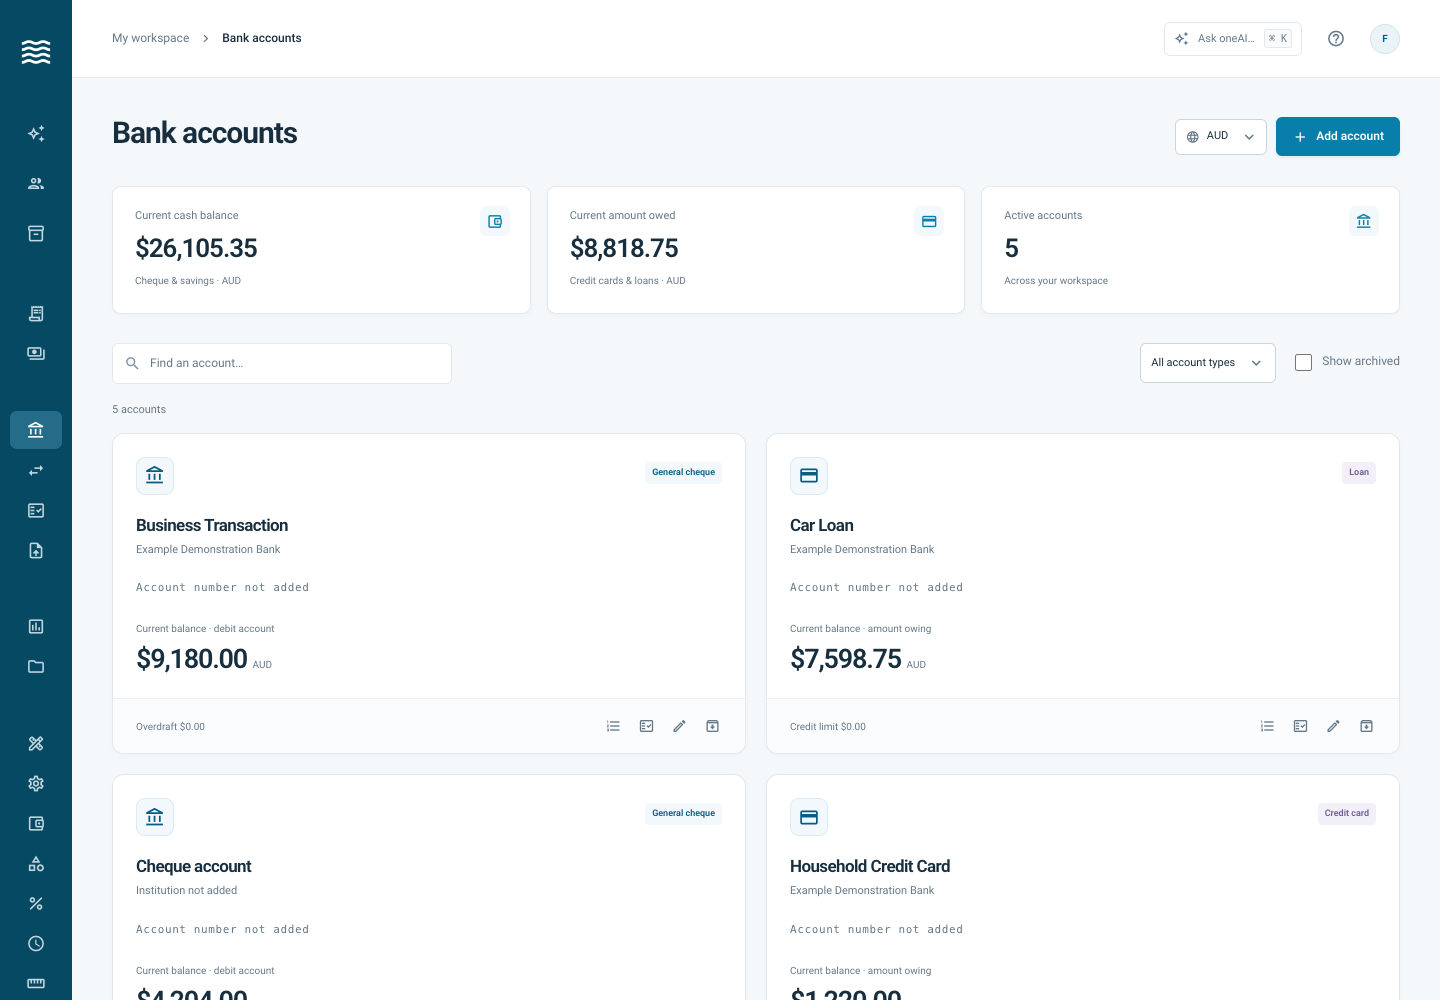The height and width of the screenshot is (1000, 1440).
Task: Open the design tools sidebar icon
Action: click(36, 743)
